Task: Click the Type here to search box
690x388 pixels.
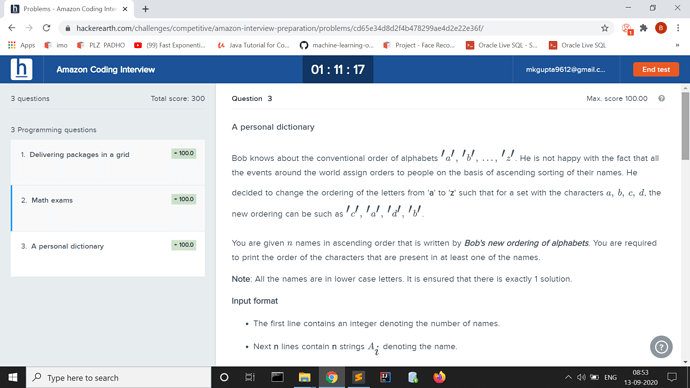Action: 119,377
